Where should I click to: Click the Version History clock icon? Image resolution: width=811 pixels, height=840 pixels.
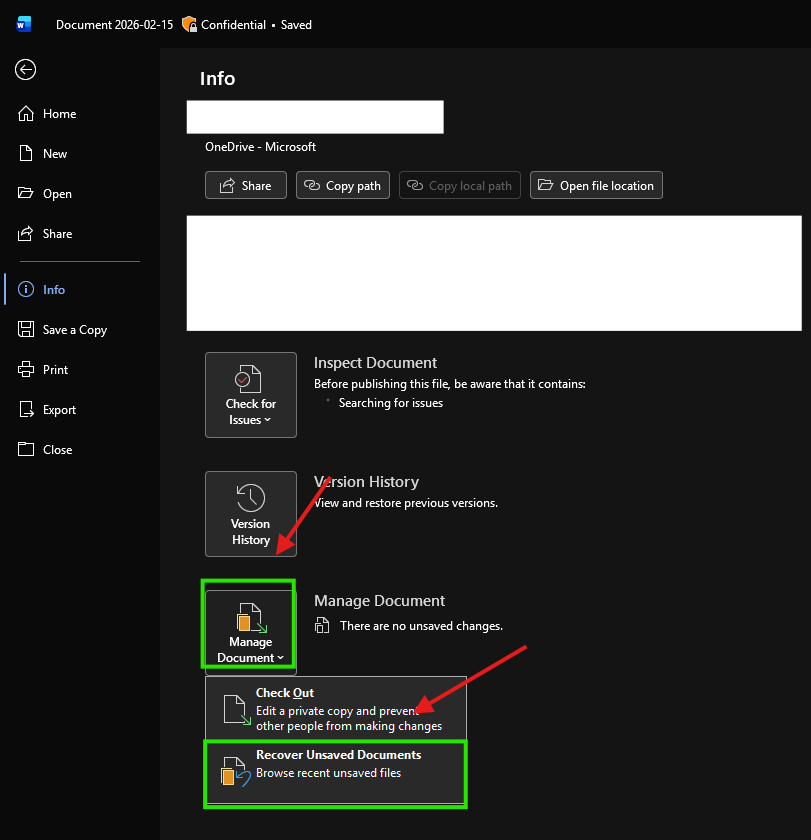click(251, 498)
